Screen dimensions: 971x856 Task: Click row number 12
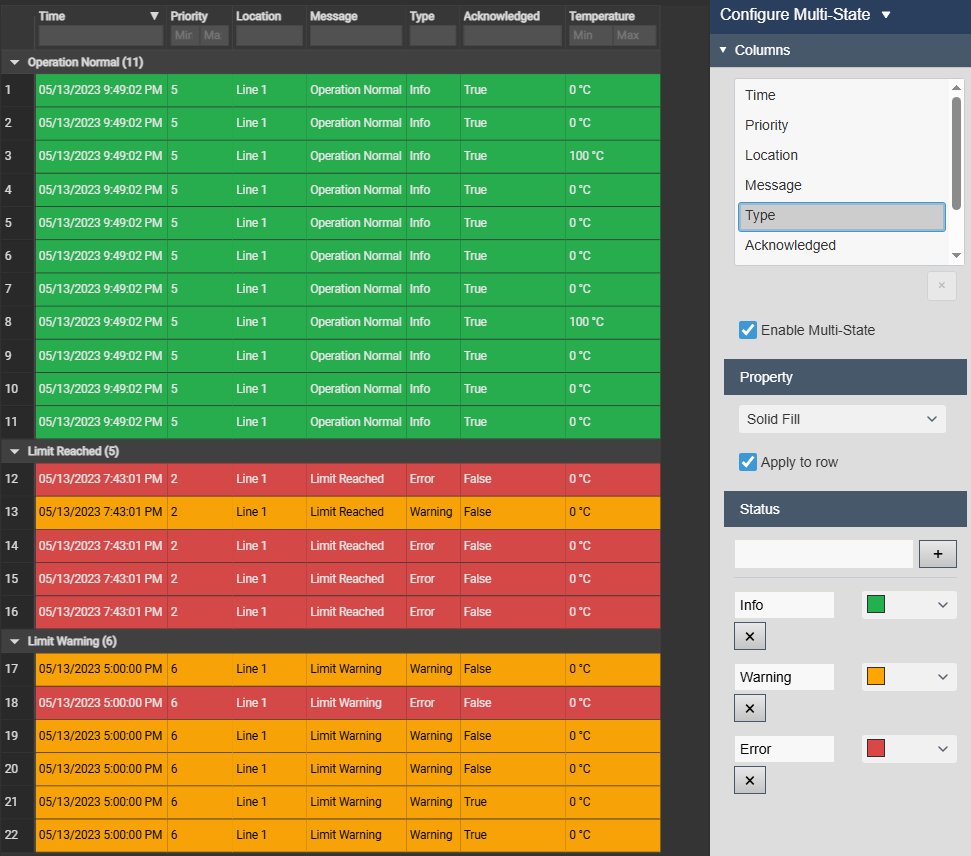point(11,479)
